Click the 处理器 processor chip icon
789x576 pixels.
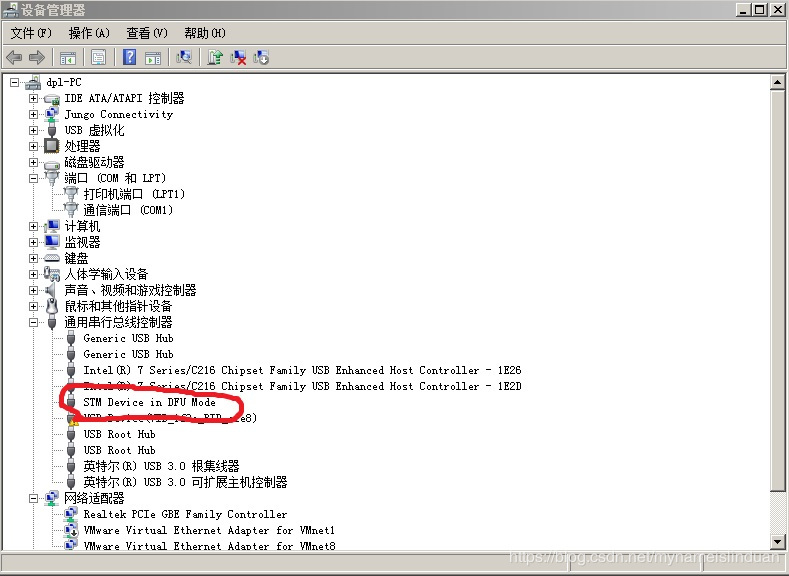pyautogui.click(x=52, y=146)
